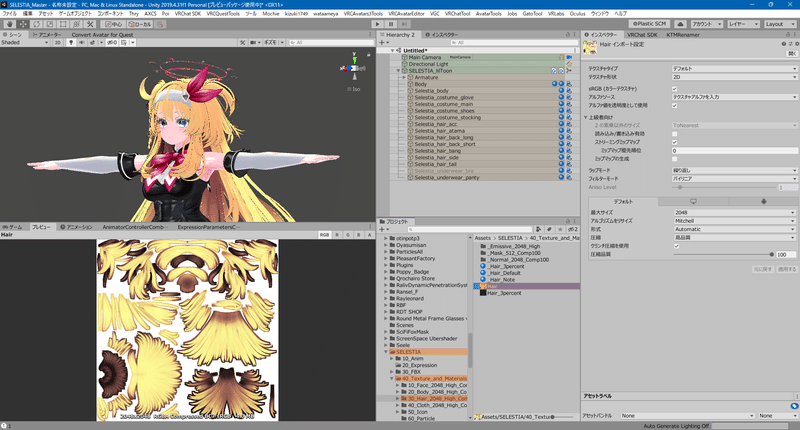Toggle Local coordinates button
800x430 pixels.
coord(139,24)
